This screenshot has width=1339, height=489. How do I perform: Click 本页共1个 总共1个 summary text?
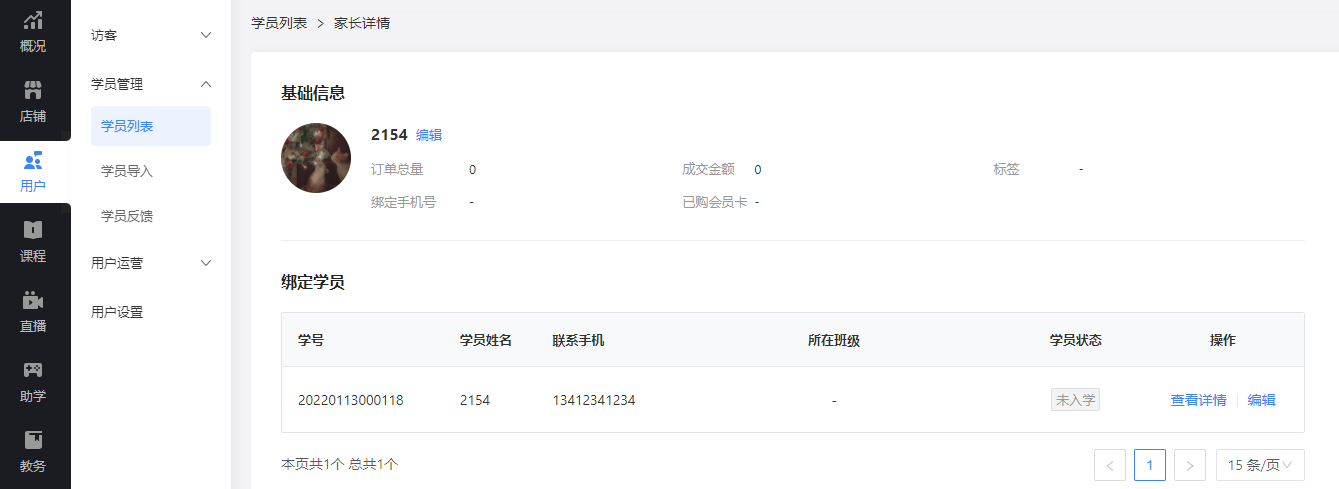(340, 464)
